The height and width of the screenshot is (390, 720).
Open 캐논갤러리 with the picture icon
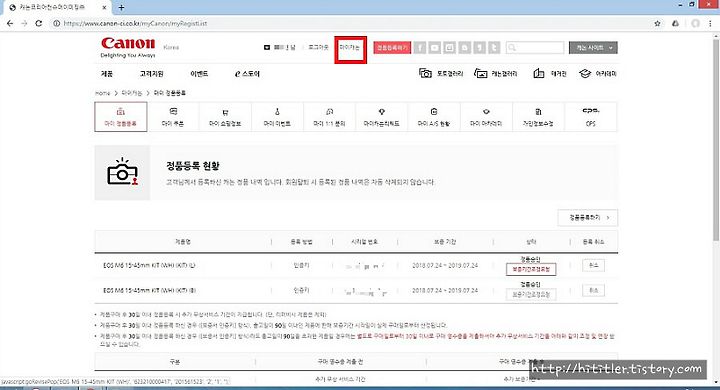tap(495, 73)
